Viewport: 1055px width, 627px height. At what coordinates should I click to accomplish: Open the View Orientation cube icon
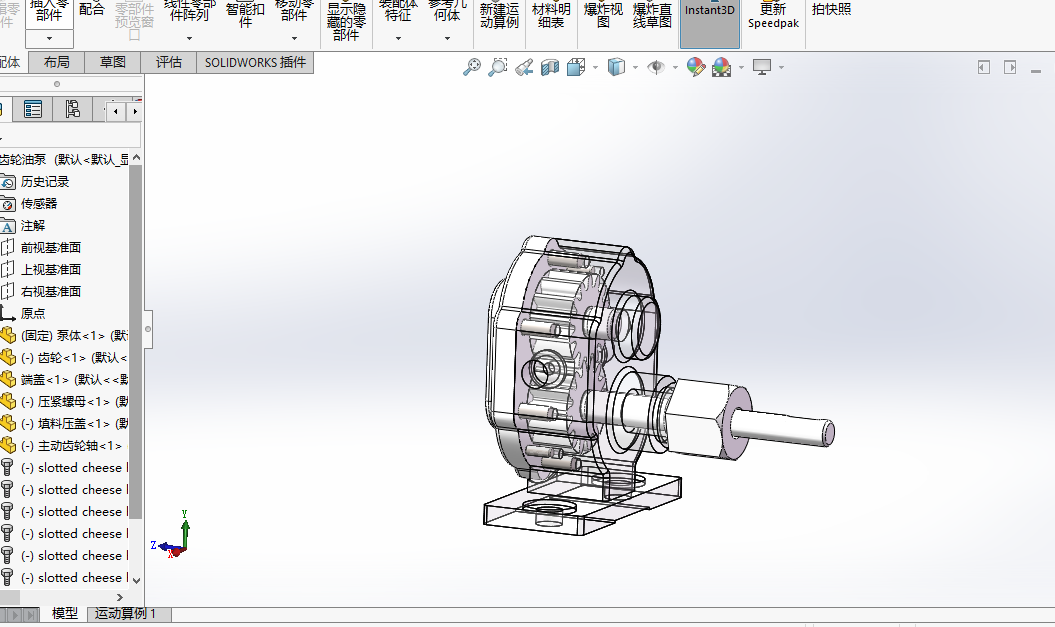pyautogui.click(x=576, y=67)
